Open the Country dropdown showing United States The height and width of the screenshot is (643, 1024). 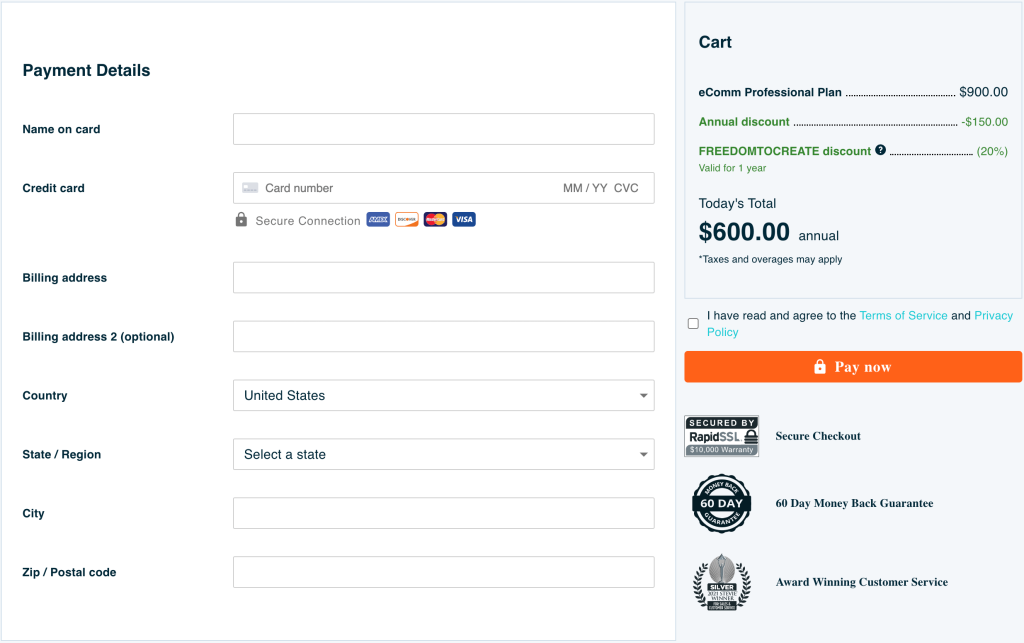pyautogui.click(x=443, y=396)
